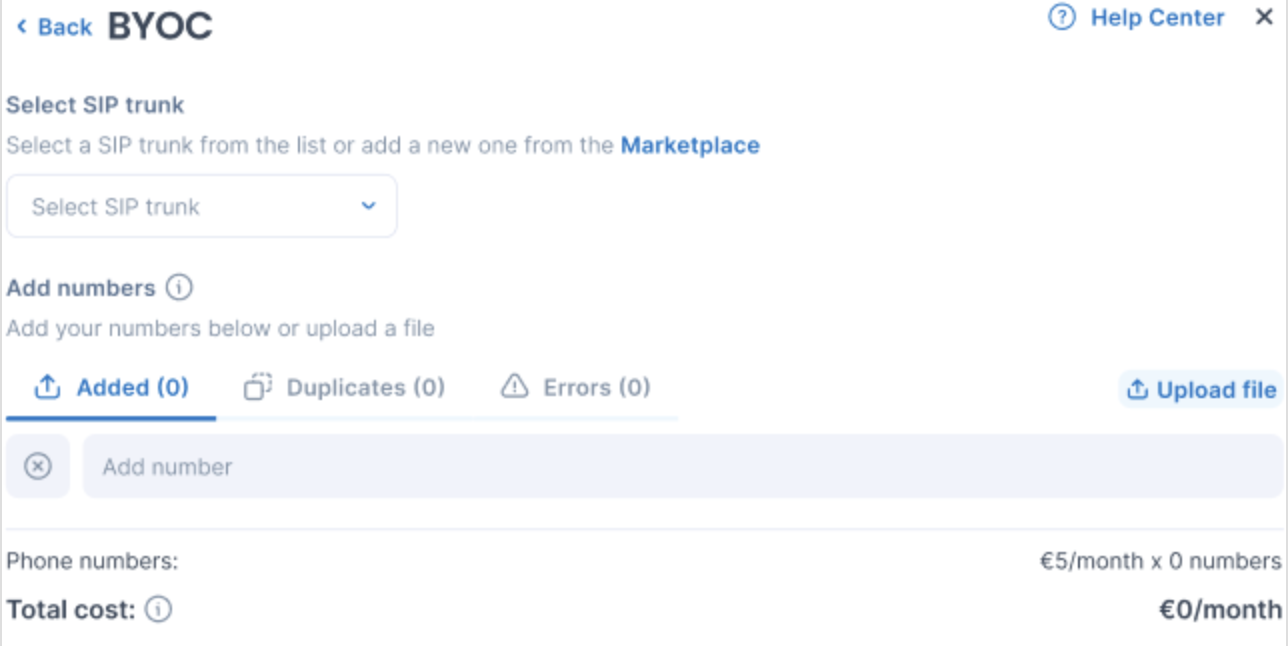Screen dimensions: 1288x646
Task: Click the Back chevron arrow icon
Action: coord(22,27)
